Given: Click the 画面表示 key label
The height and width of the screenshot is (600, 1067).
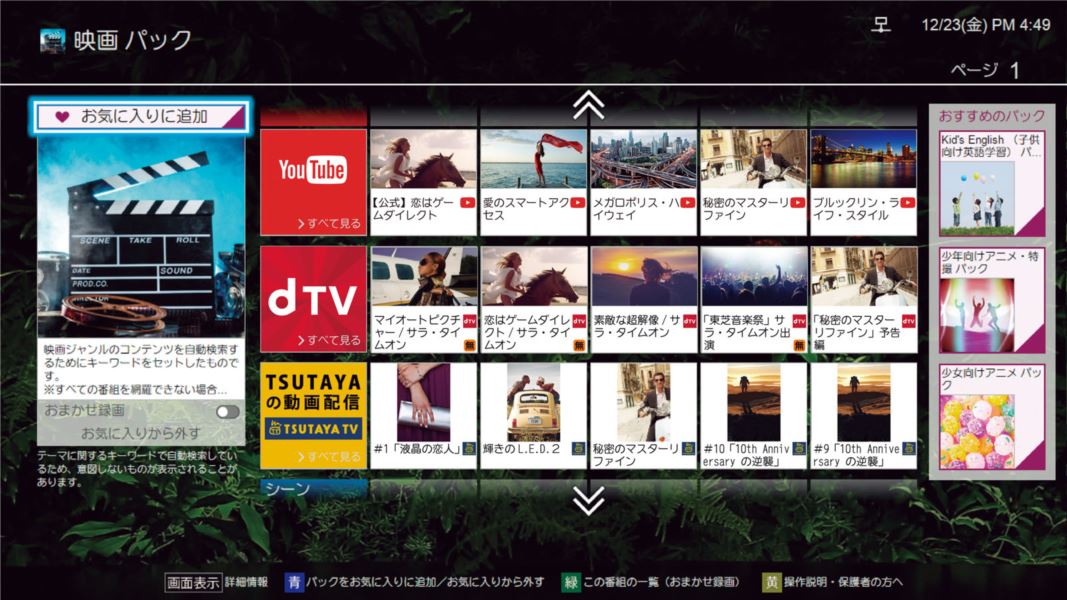Looking at the screenshot, I should tap(193, 582).
